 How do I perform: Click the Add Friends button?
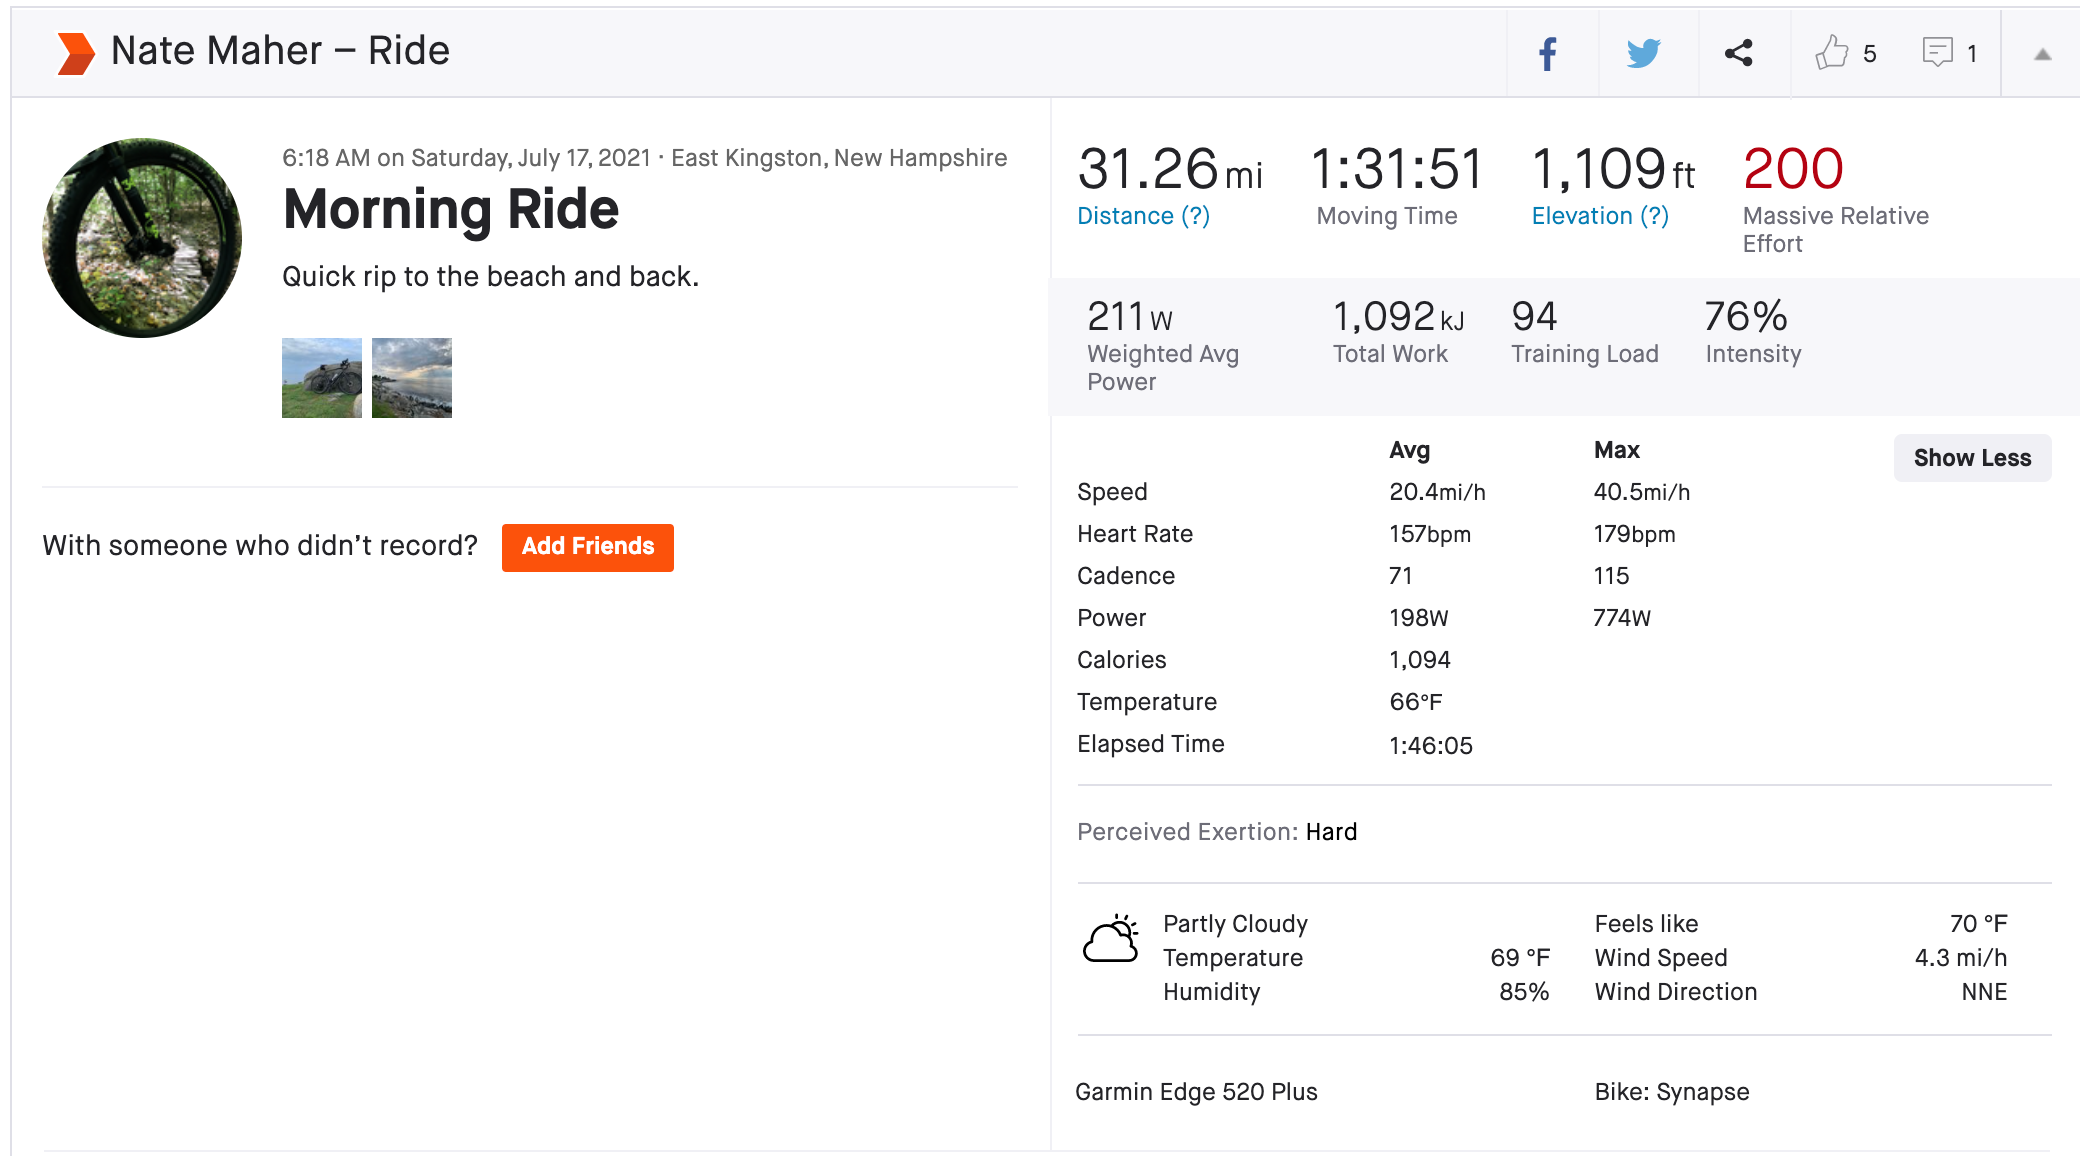tap(587, 547)
